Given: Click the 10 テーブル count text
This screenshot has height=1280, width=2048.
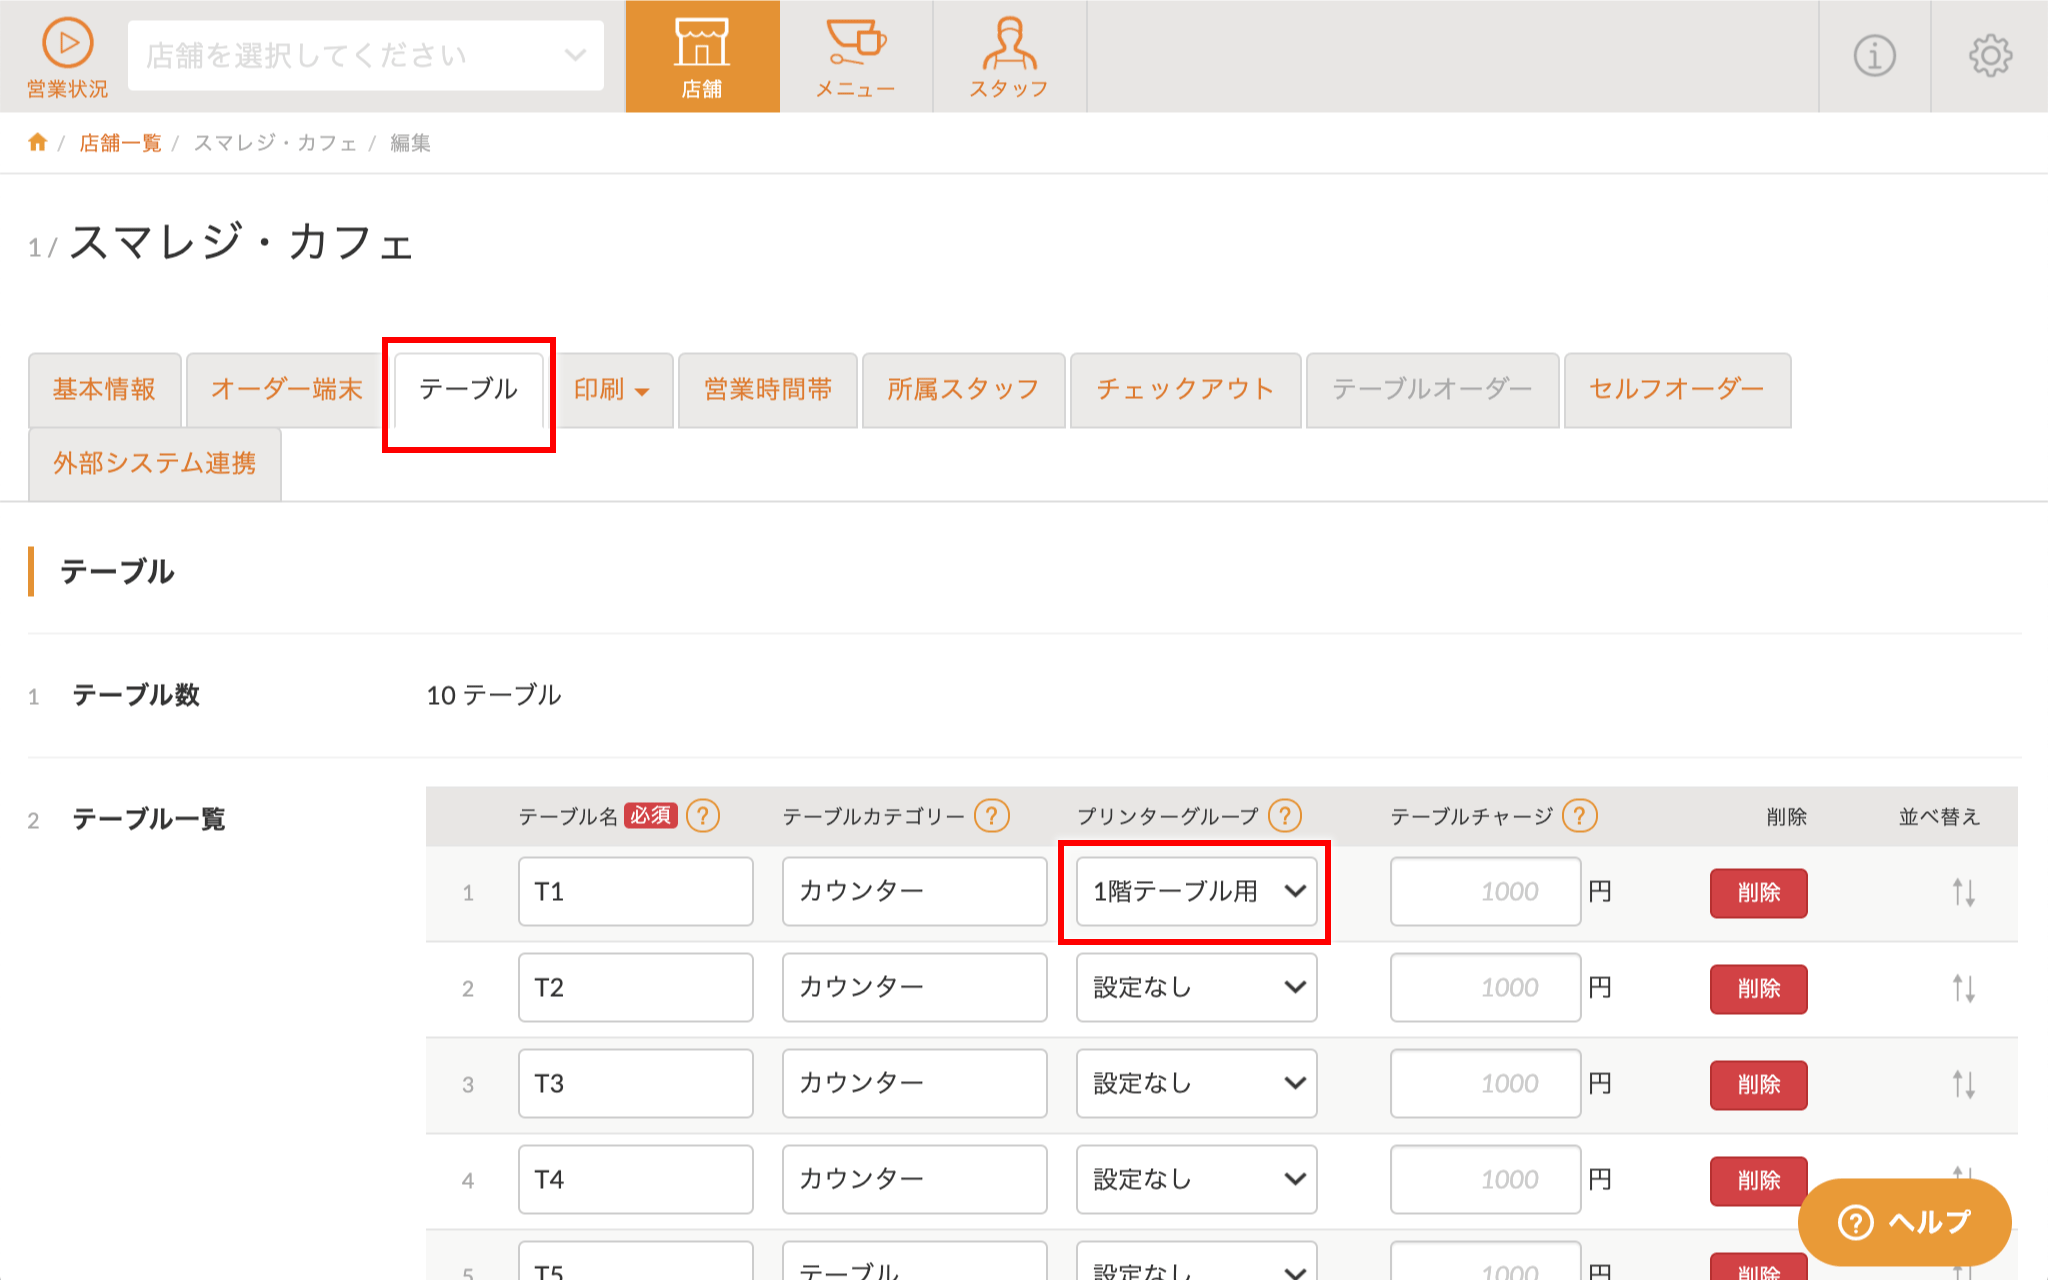Looking at the screenshot, I should click(494, 695).
